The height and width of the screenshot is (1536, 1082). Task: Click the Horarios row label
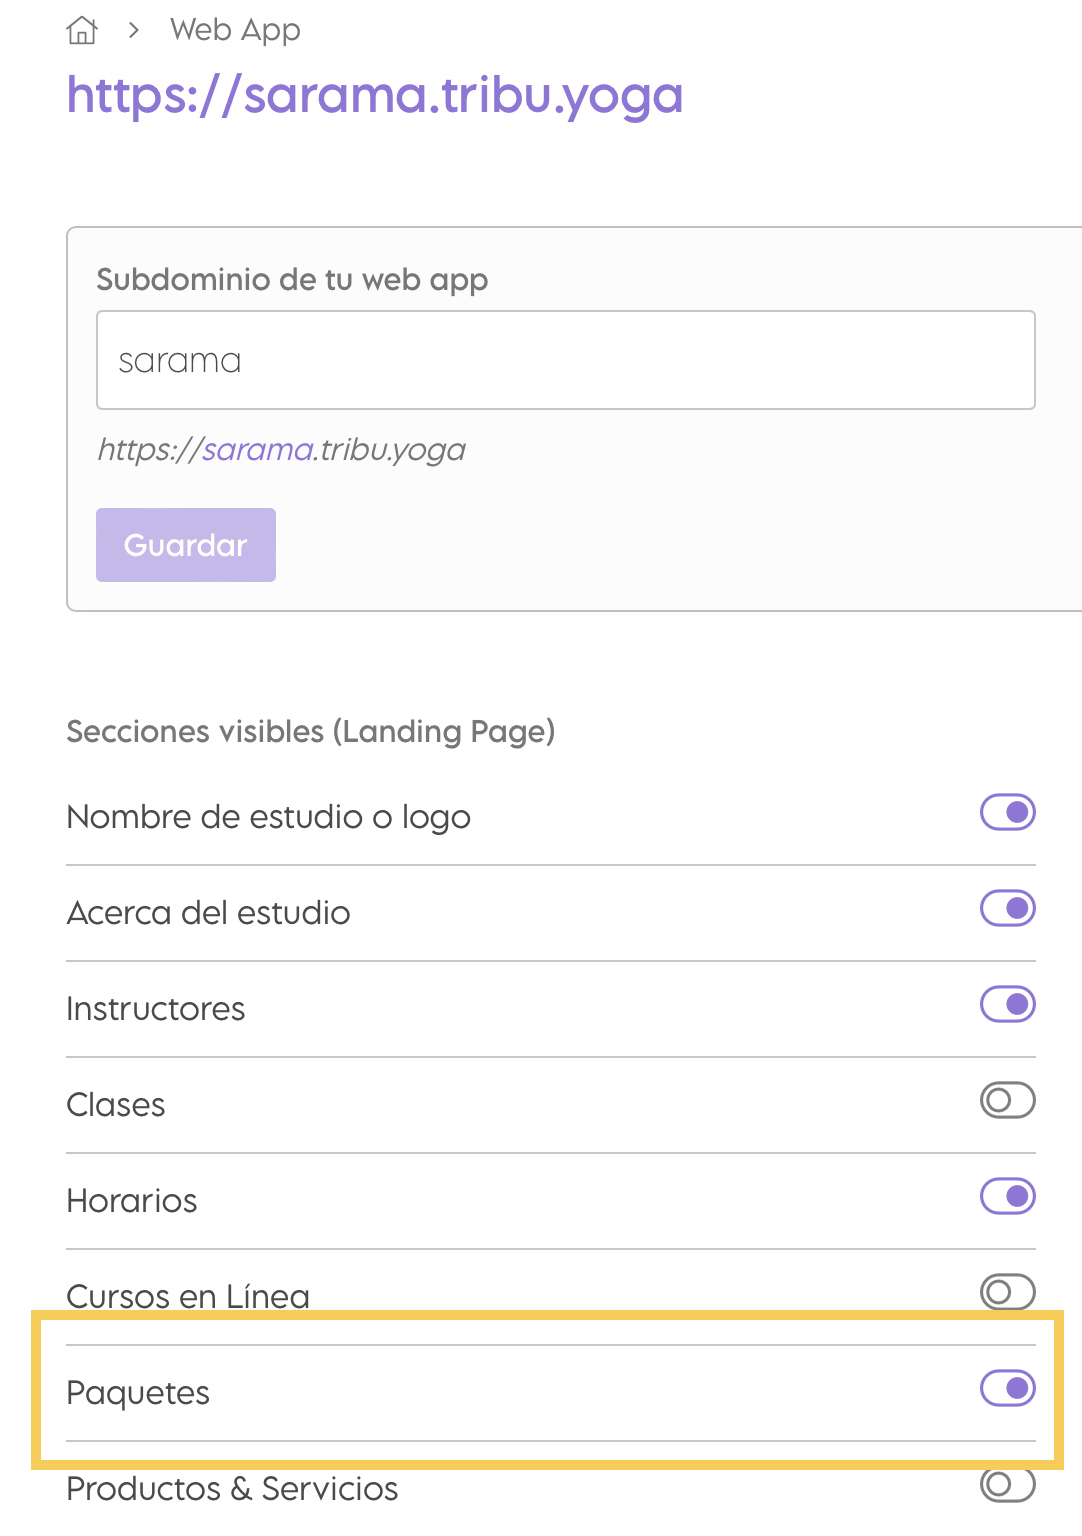coord(132,1201)
